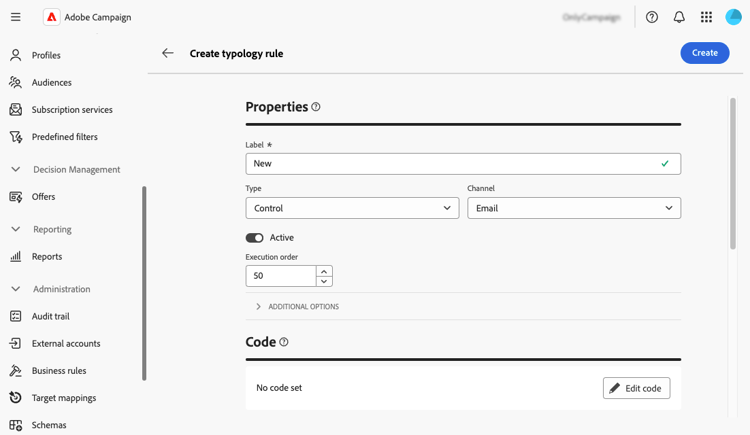Screen dimensions: 750x435
Task: Open the hamburger navigation menu
Action: coord(16,17)
